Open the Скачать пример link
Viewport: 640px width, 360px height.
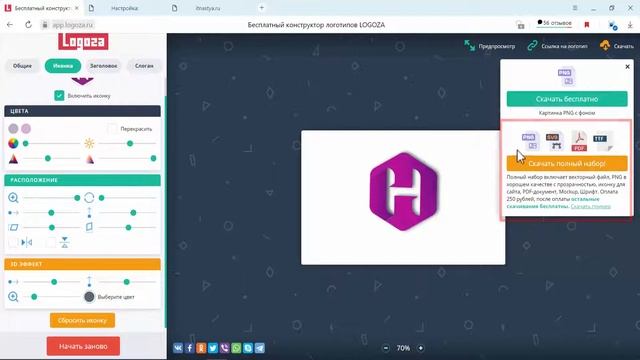pos(591,206)
